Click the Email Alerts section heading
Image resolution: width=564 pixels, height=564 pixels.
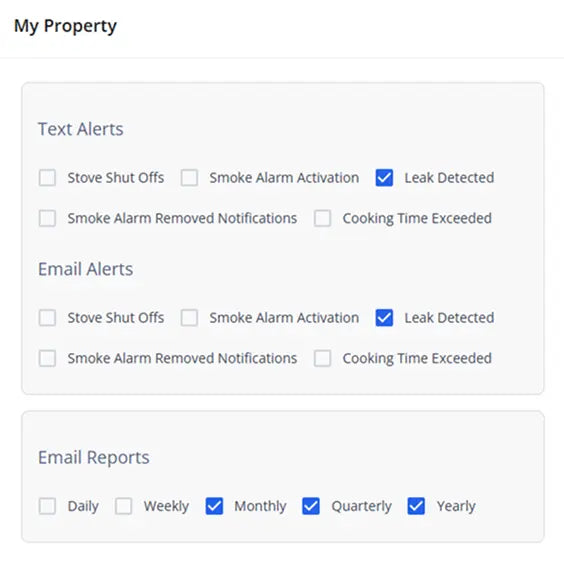pyautogui.click(x=86, y=269)
